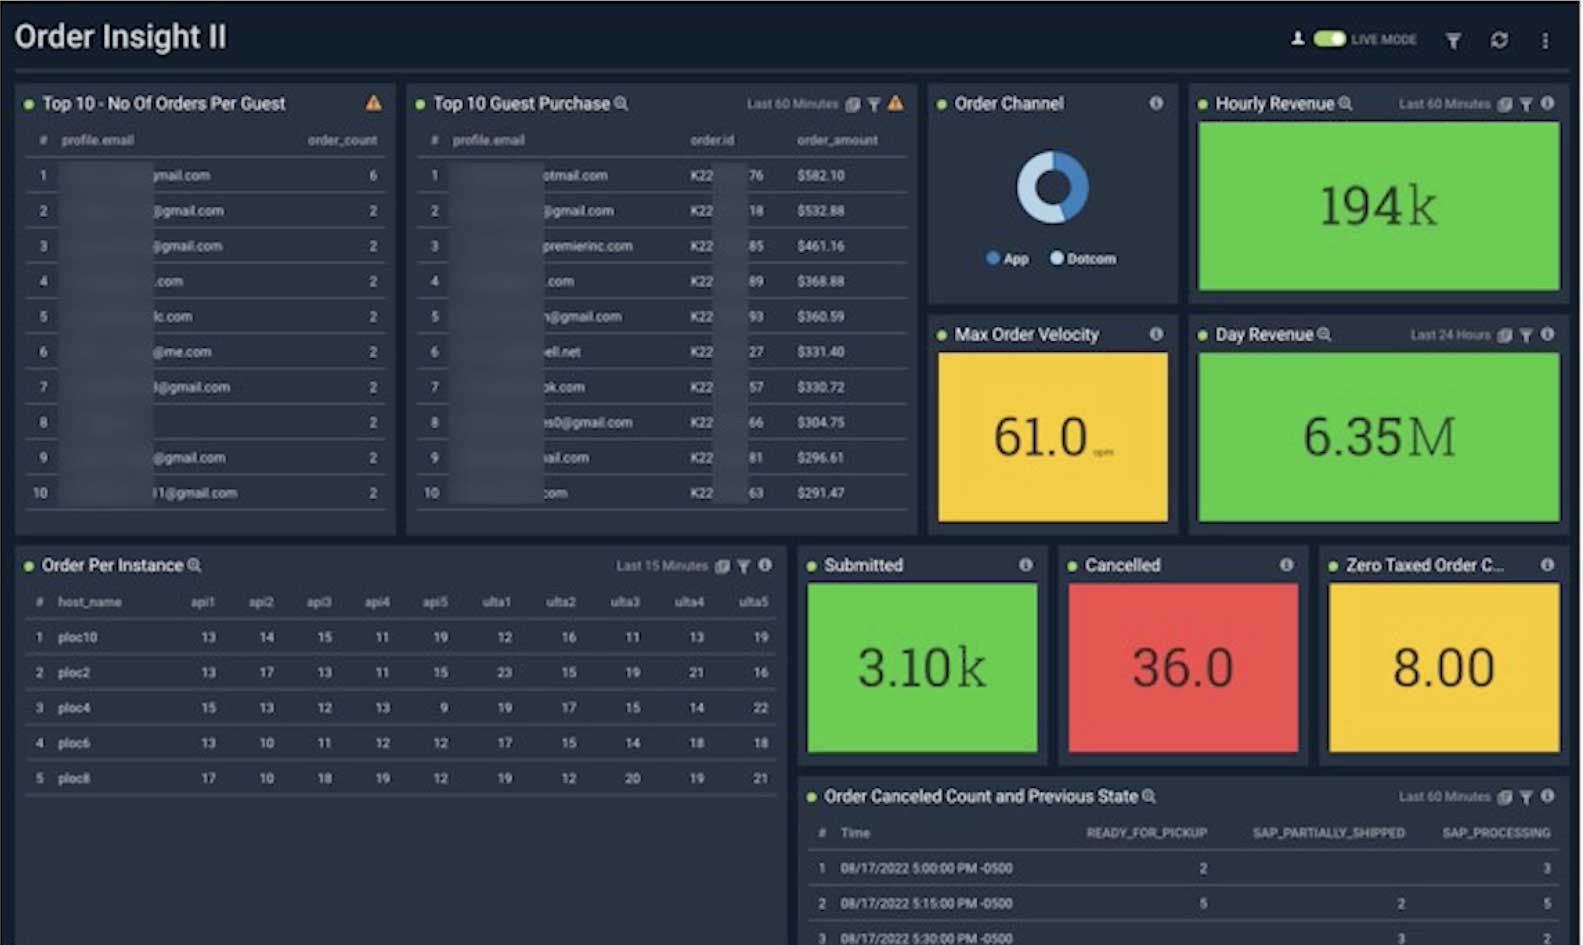
Task: Open the dashboard filter in header
Action: click(1453, 40)
